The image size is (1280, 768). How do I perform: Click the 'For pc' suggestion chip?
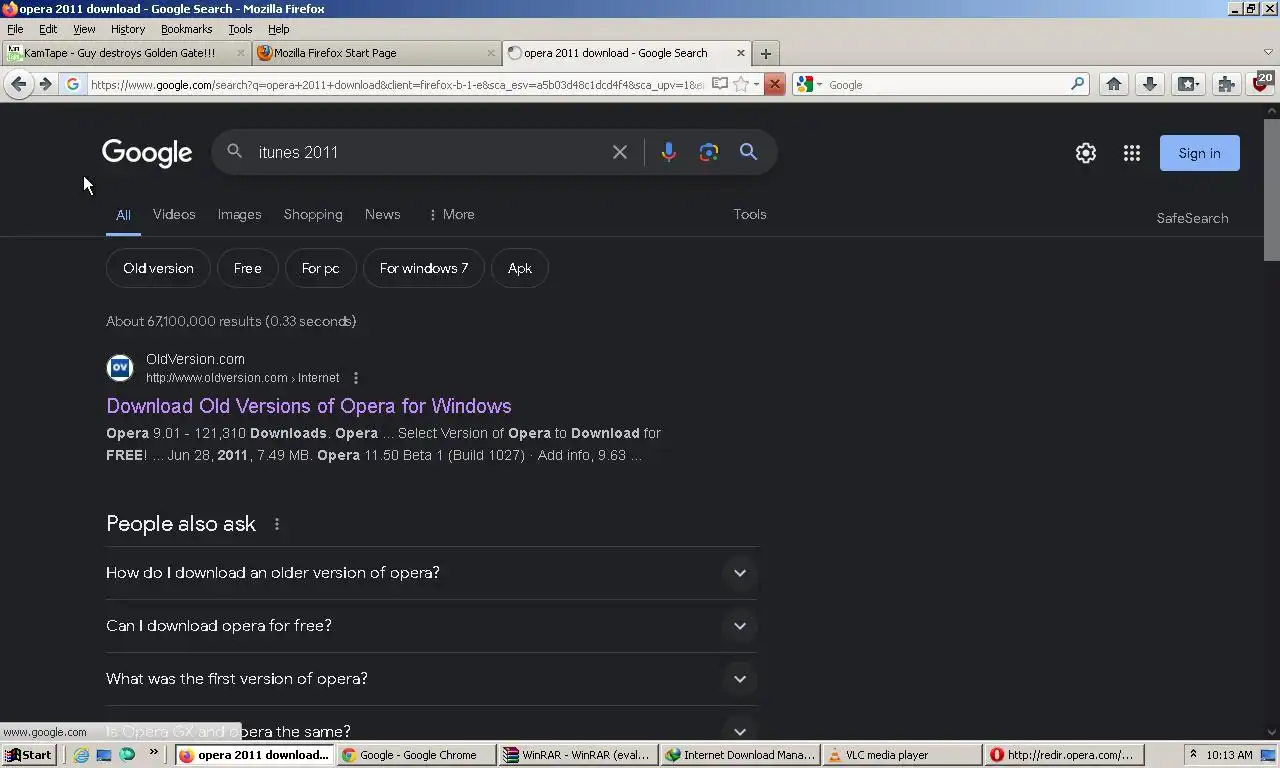click(x=320, y=268)
